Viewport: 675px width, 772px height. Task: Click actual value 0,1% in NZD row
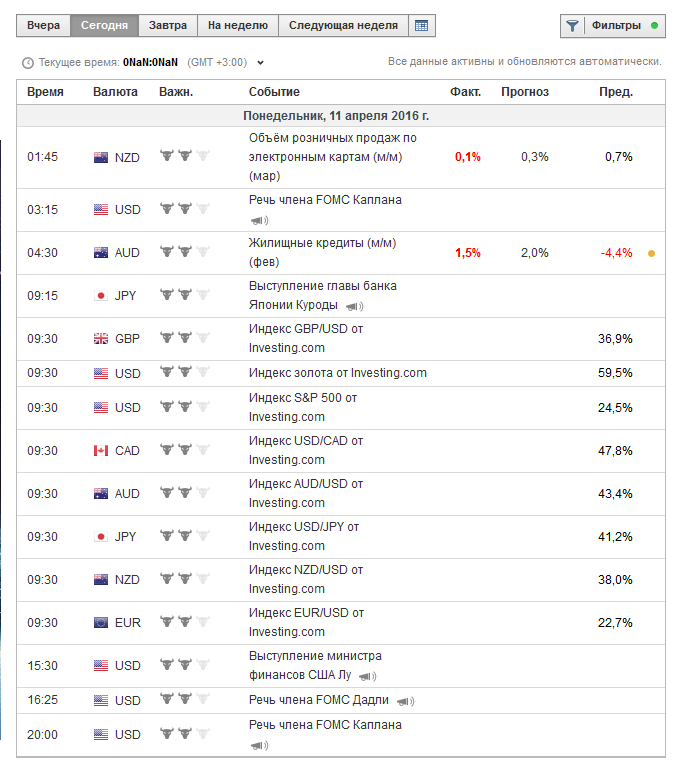(x=468, y=157)
